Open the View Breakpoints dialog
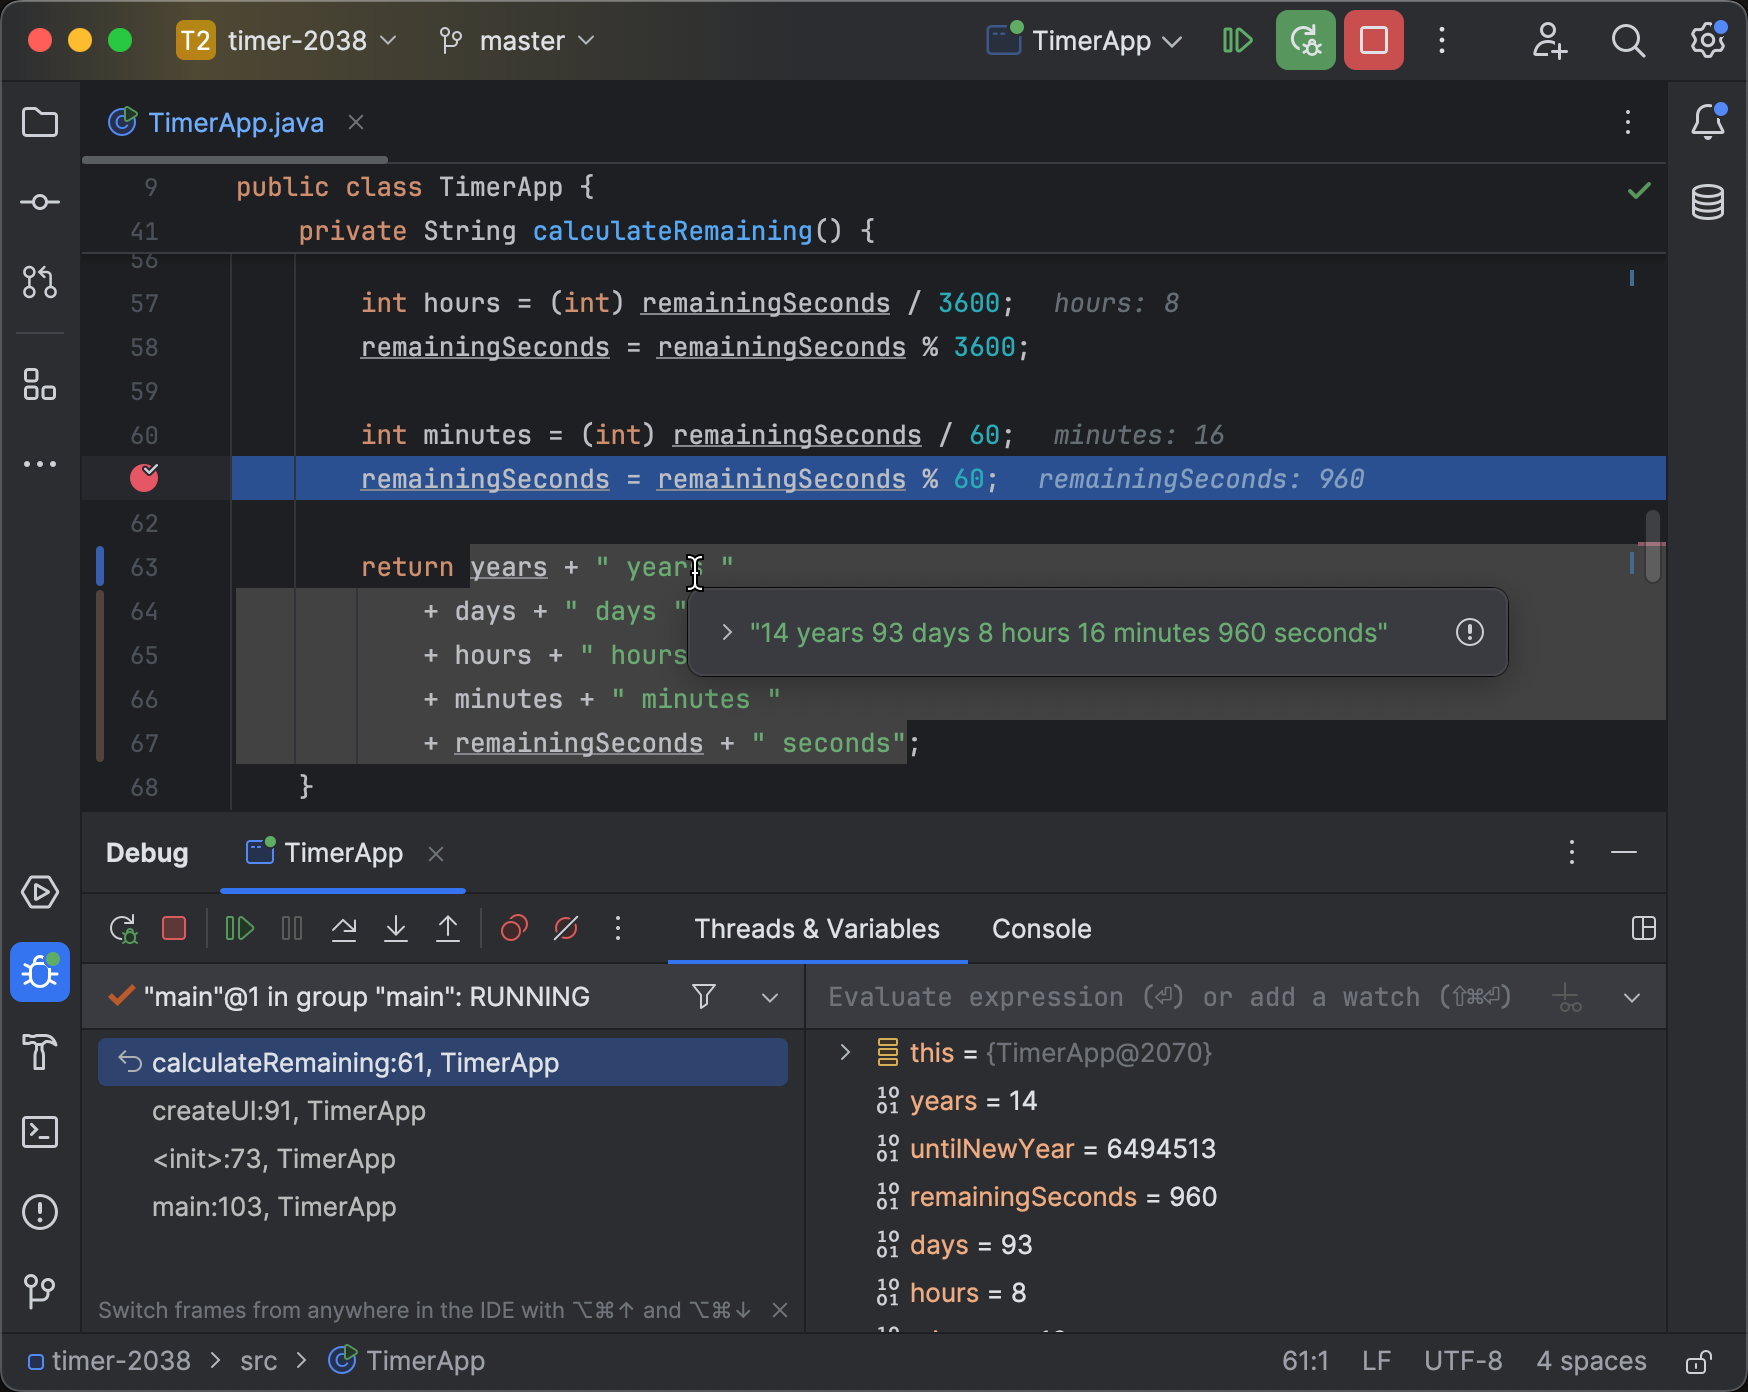 click(x=514, y=929)
